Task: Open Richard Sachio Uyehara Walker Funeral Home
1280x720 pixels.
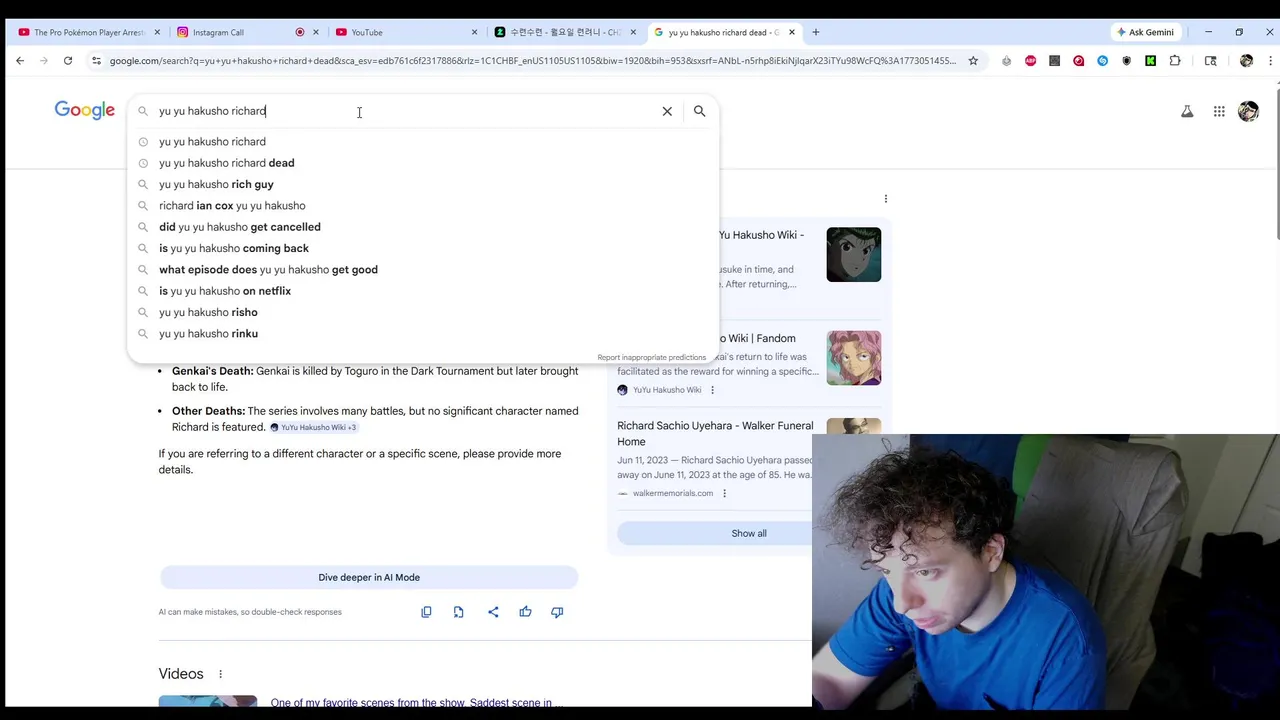Action: tap(715, 434)
